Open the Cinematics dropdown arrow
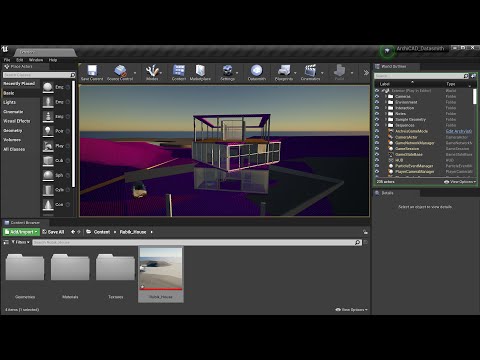This screenshot has width=480, height=360. [322, 73]
